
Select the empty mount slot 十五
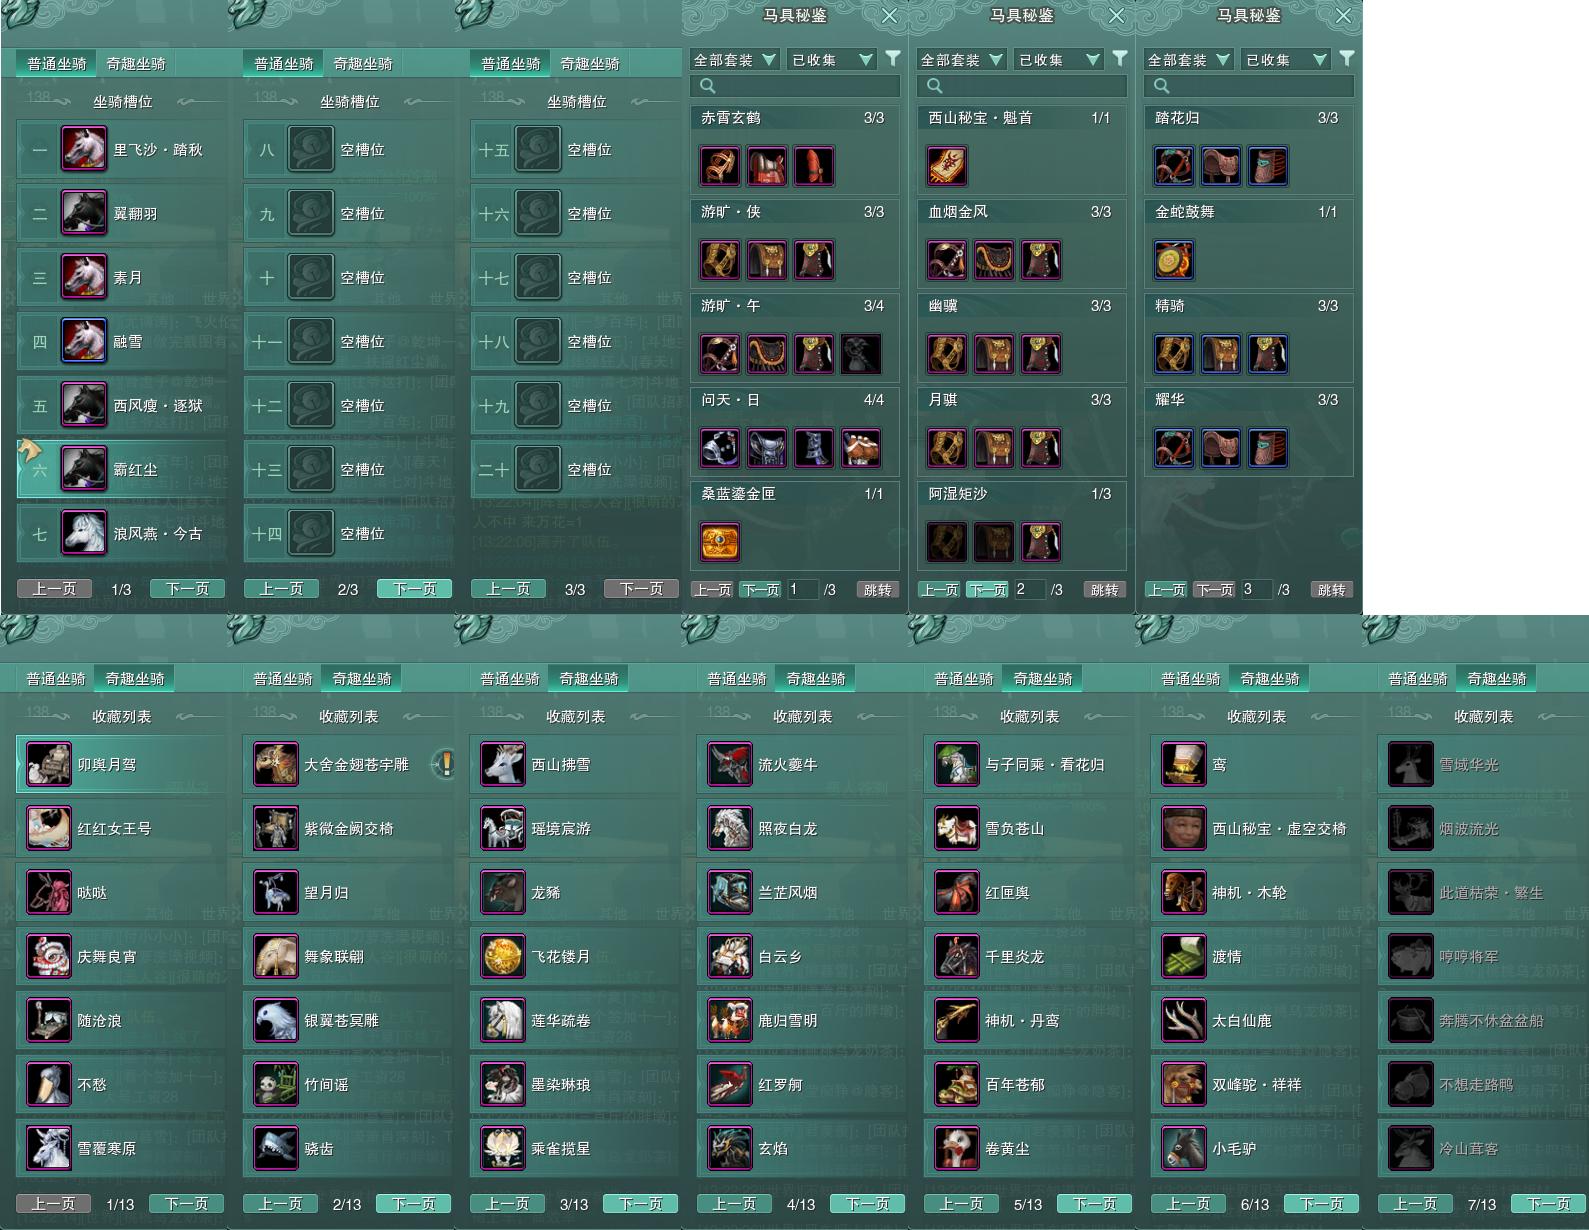pyautogui.click(x=576, y=149)
